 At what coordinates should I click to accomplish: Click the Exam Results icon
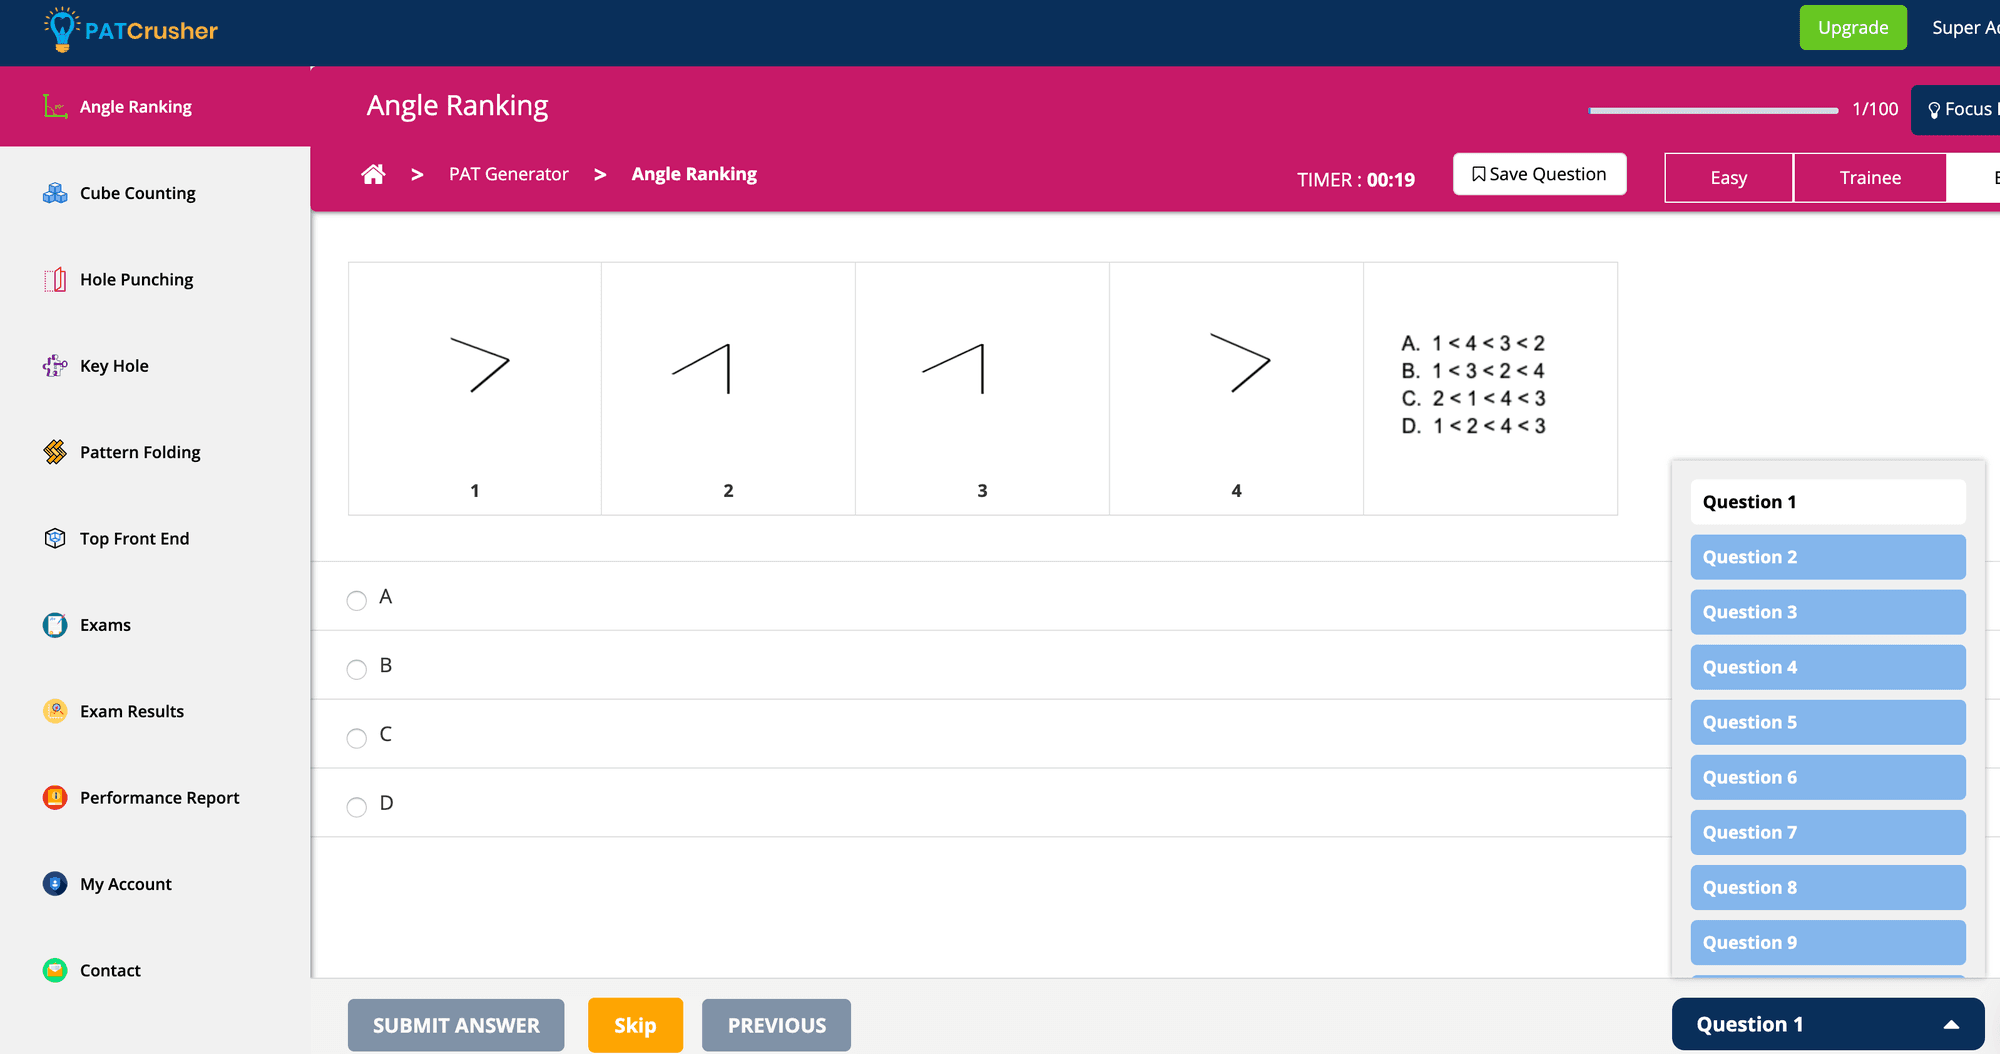pyautogui.click(x=55, y=711)
